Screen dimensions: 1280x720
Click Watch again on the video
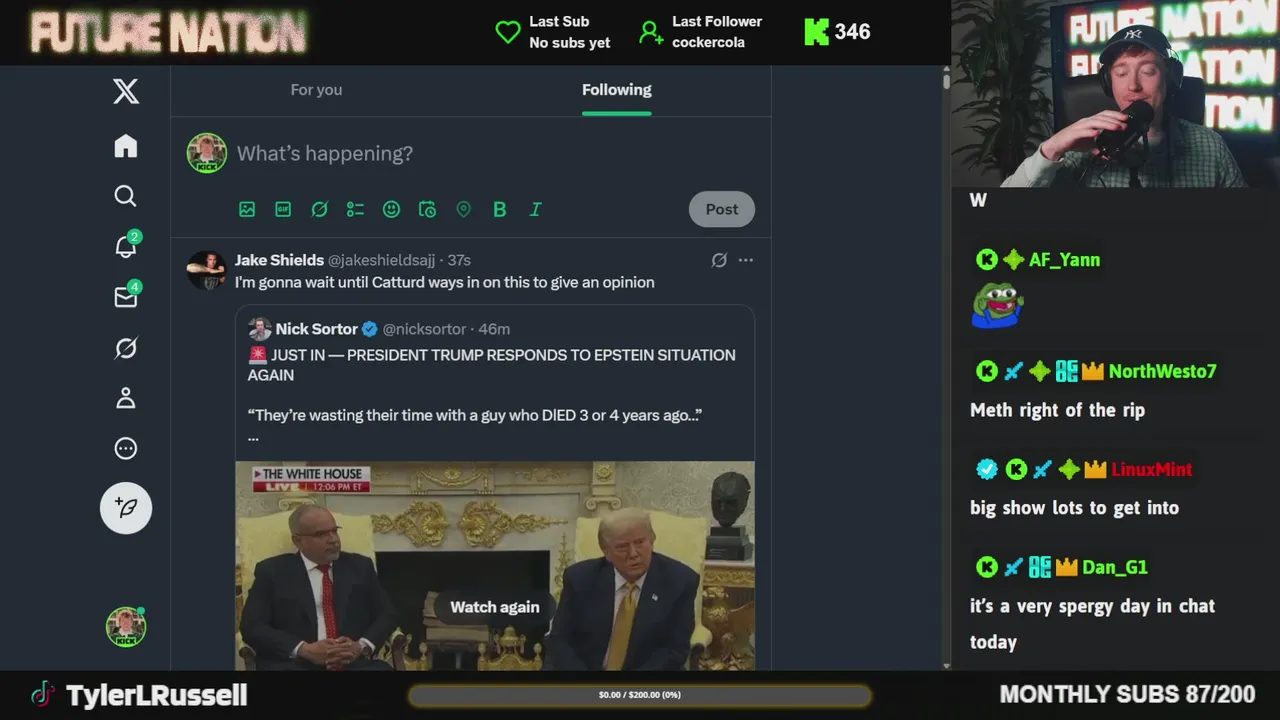(x=494, y=607)
